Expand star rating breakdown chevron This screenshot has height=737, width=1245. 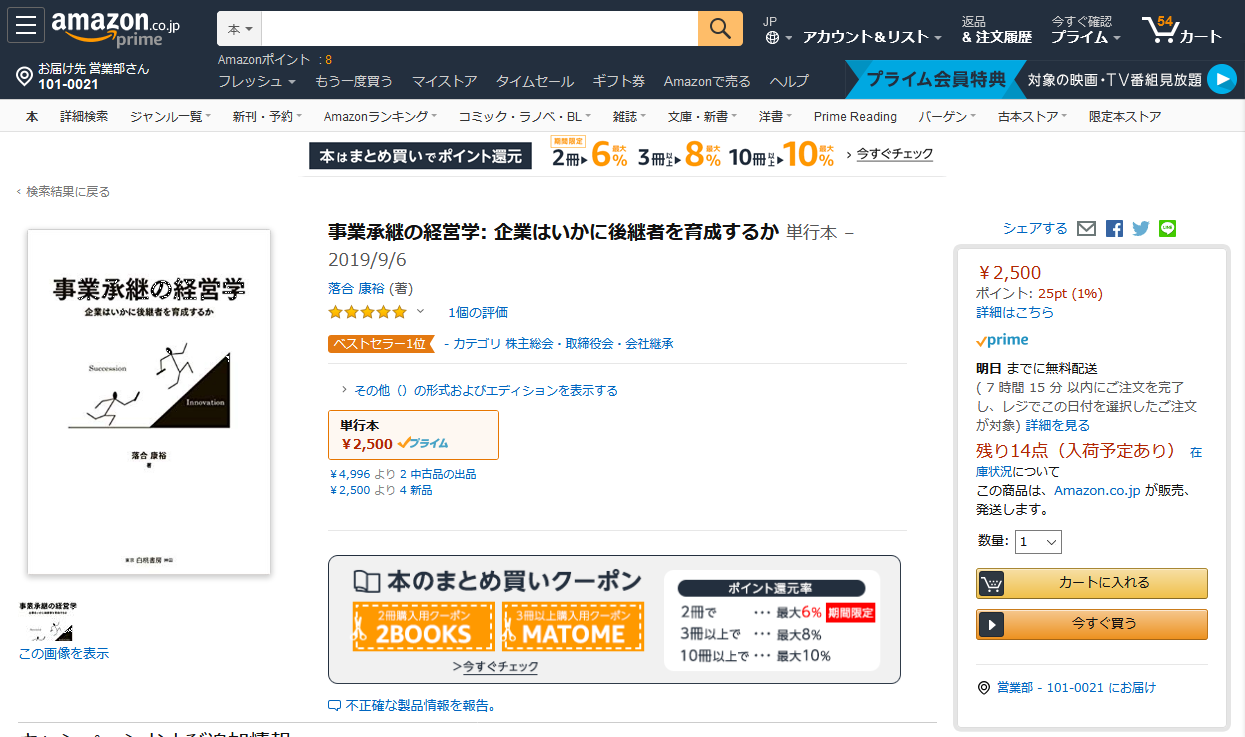[x=420, y=311]
